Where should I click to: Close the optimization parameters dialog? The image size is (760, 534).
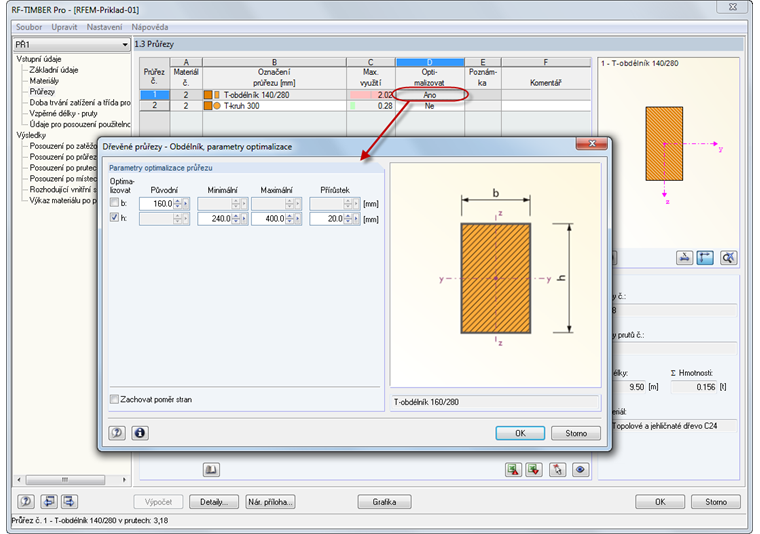pyautogui.click(x=592, y=143)
